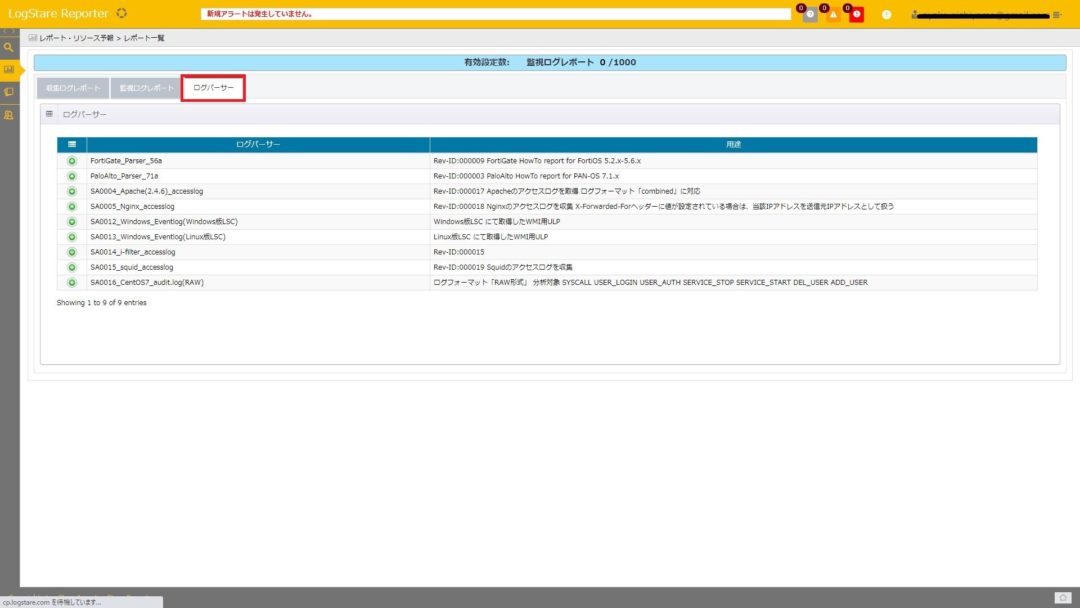Click green icon for SA0012_Windows_Eventlog(Windows版LSC)
The width and height of the screenshot is (1080, 608).
tap(72, 222)
